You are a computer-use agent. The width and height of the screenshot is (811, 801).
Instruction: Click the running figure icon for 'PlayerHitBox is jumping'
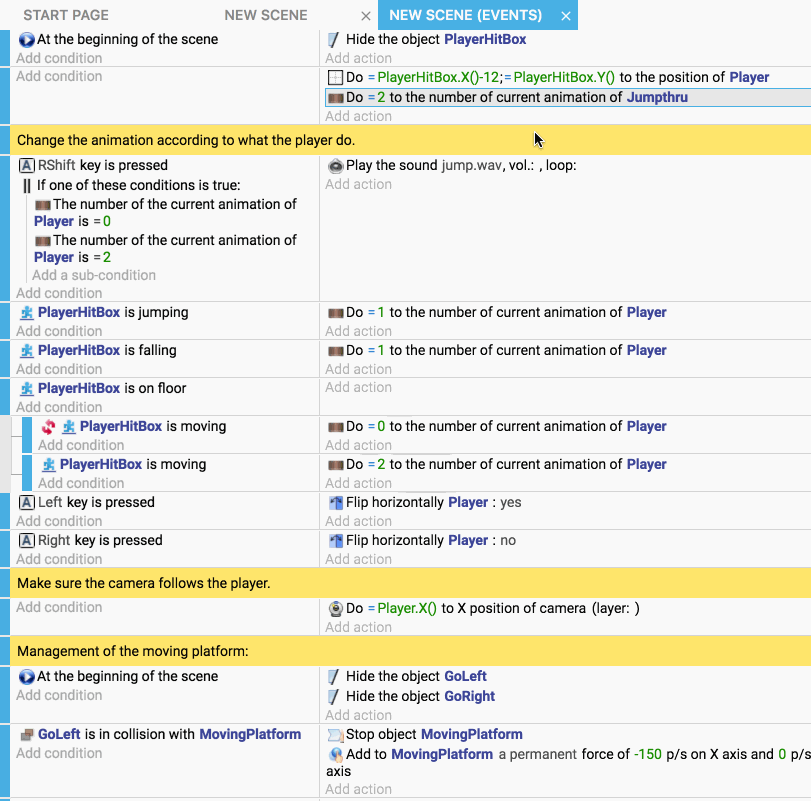pyautogui.click(x=25, y=313)
